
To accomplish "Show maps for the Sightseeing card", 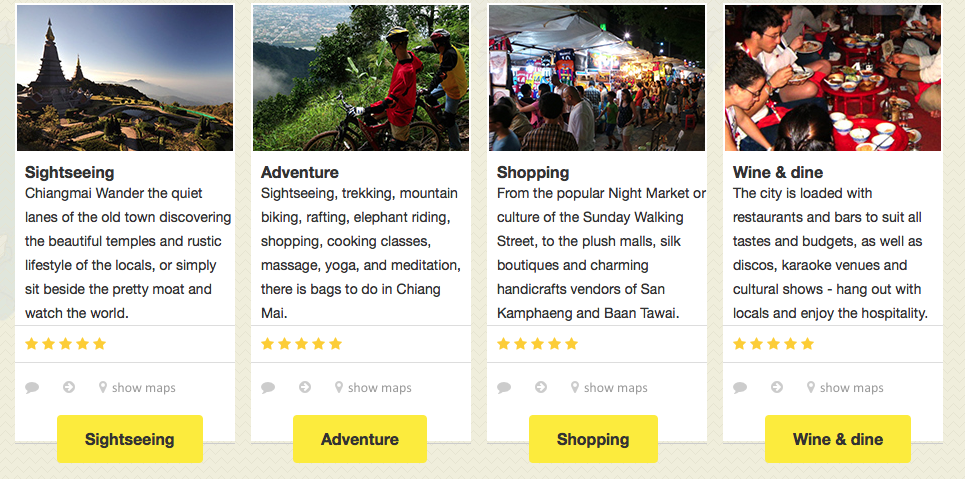I will coord(137,388).
